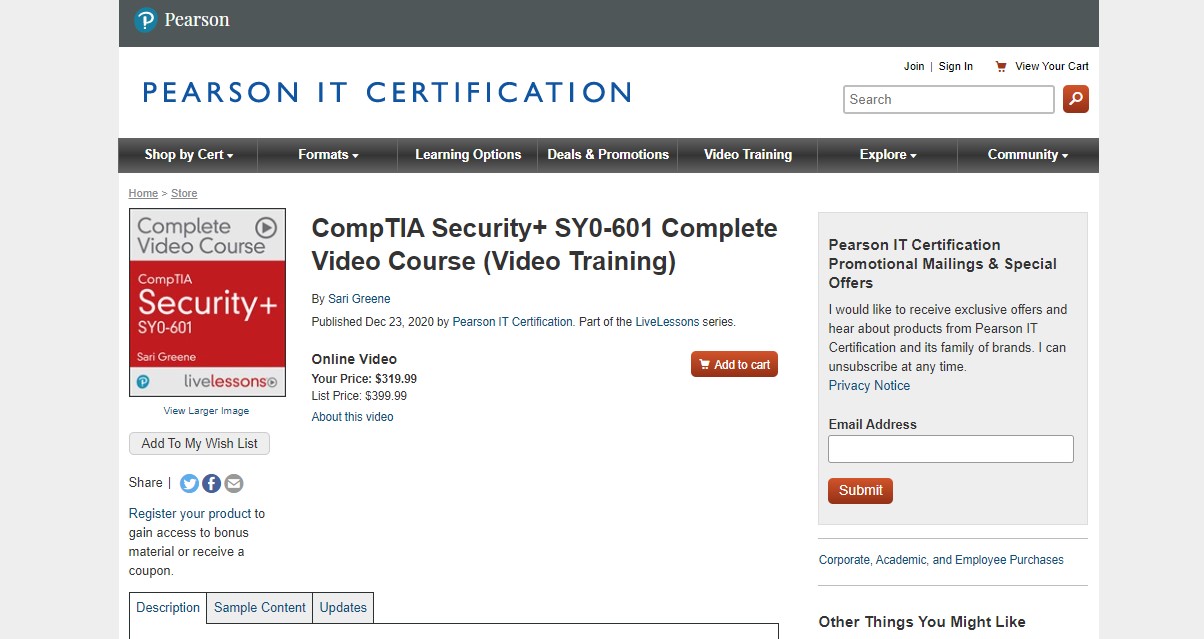1204x639 pixels.
Task: Share via Facebook icon
Action: pos(212,484)
